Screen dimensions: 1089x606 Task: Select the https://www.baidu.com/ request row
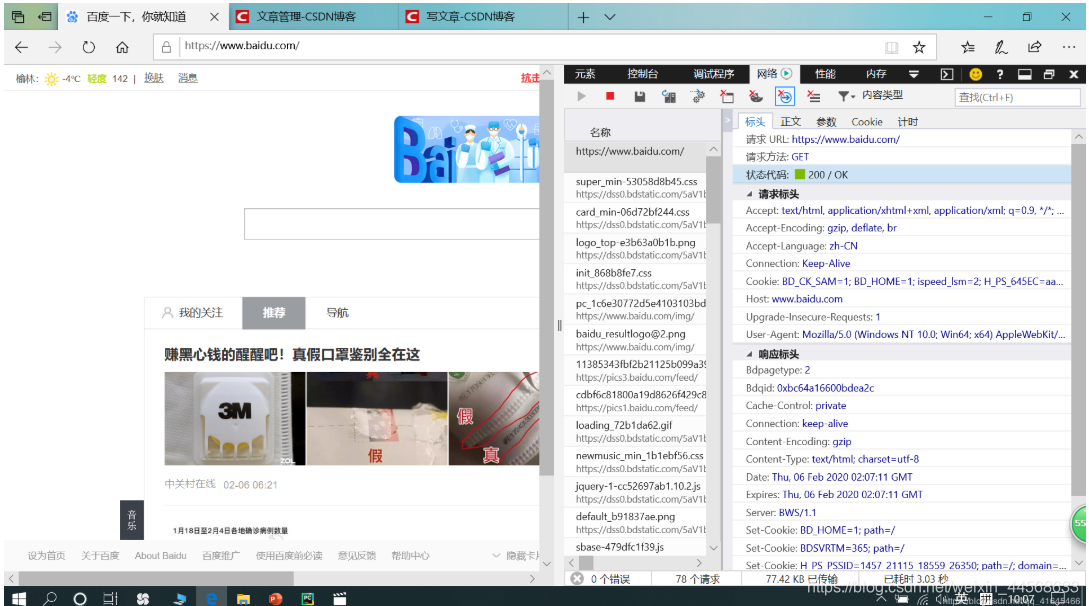pyautogui.click(x=635, y=156)
